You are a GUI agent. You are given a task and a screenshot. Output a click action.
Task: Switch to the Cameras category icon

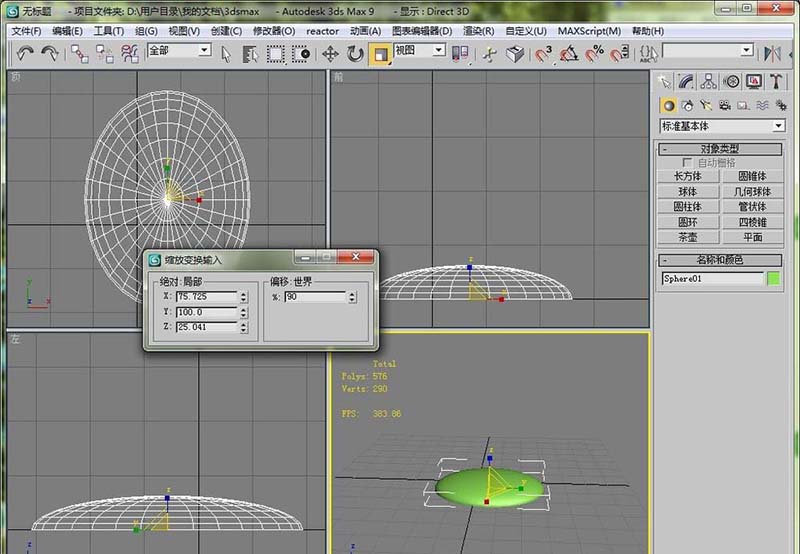pos(724,105)
